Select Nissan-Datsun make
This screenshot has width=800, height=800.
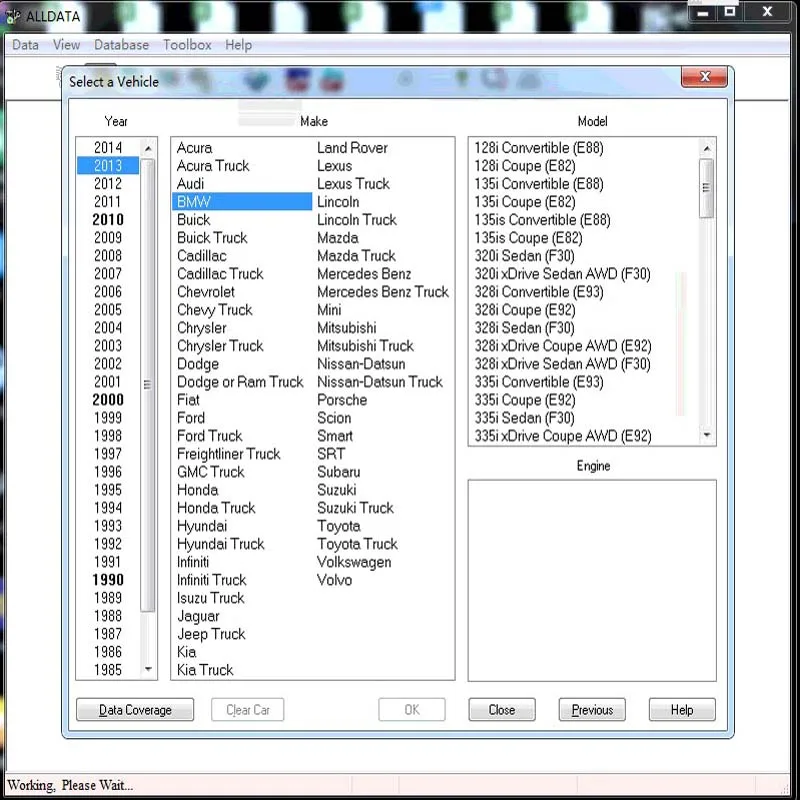(361, 364)
